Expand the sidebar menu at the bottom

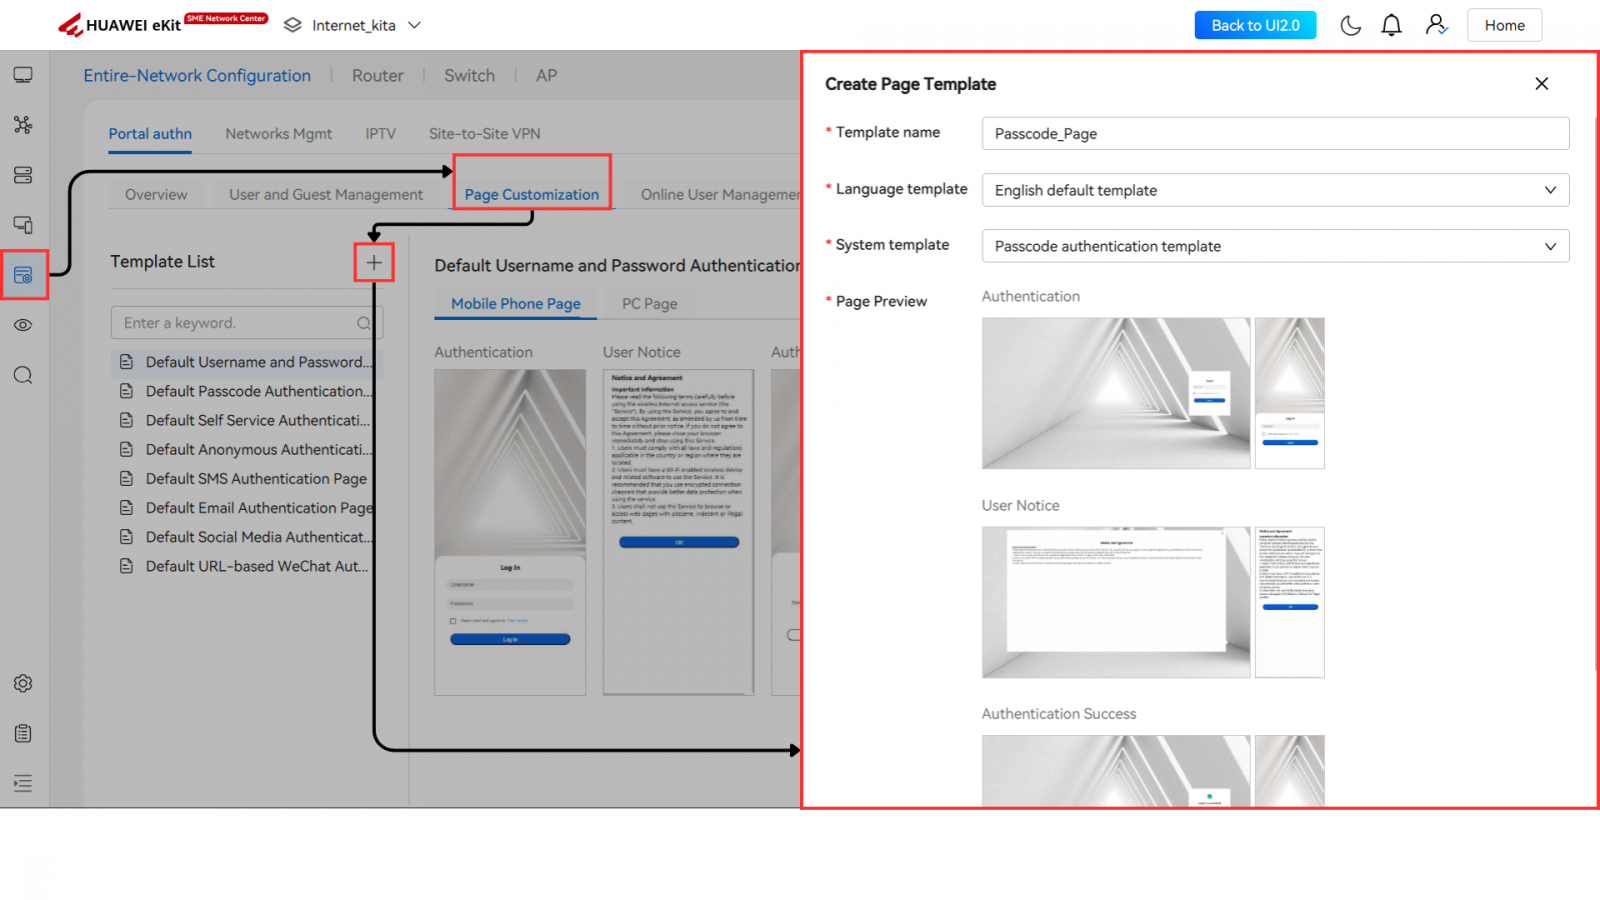[23, 783]
